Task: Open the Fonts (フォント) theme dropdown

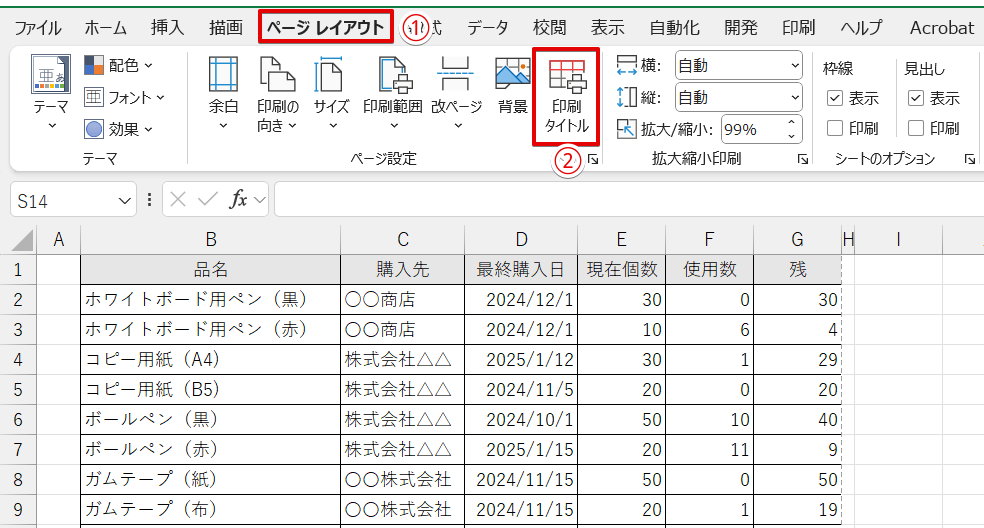Action: pos(124,97)
